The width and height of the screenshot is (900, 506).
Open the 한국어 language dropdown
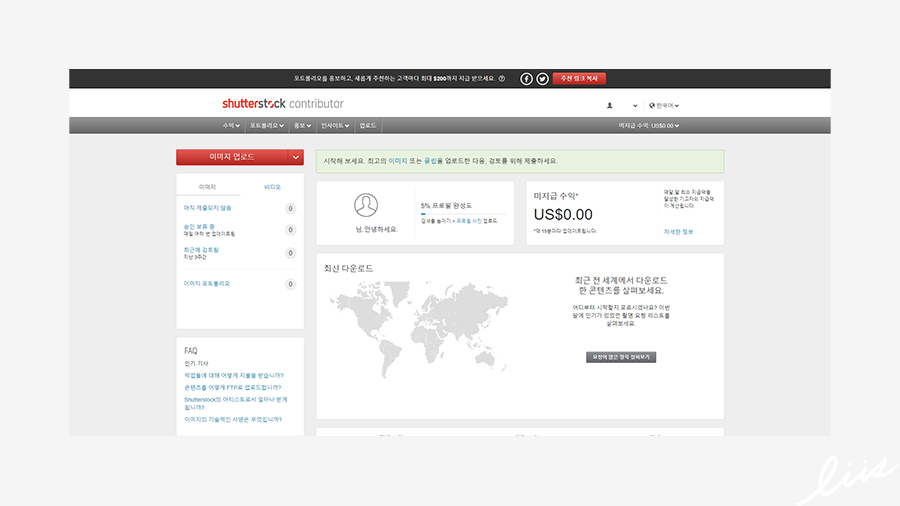tap(664, 106)
